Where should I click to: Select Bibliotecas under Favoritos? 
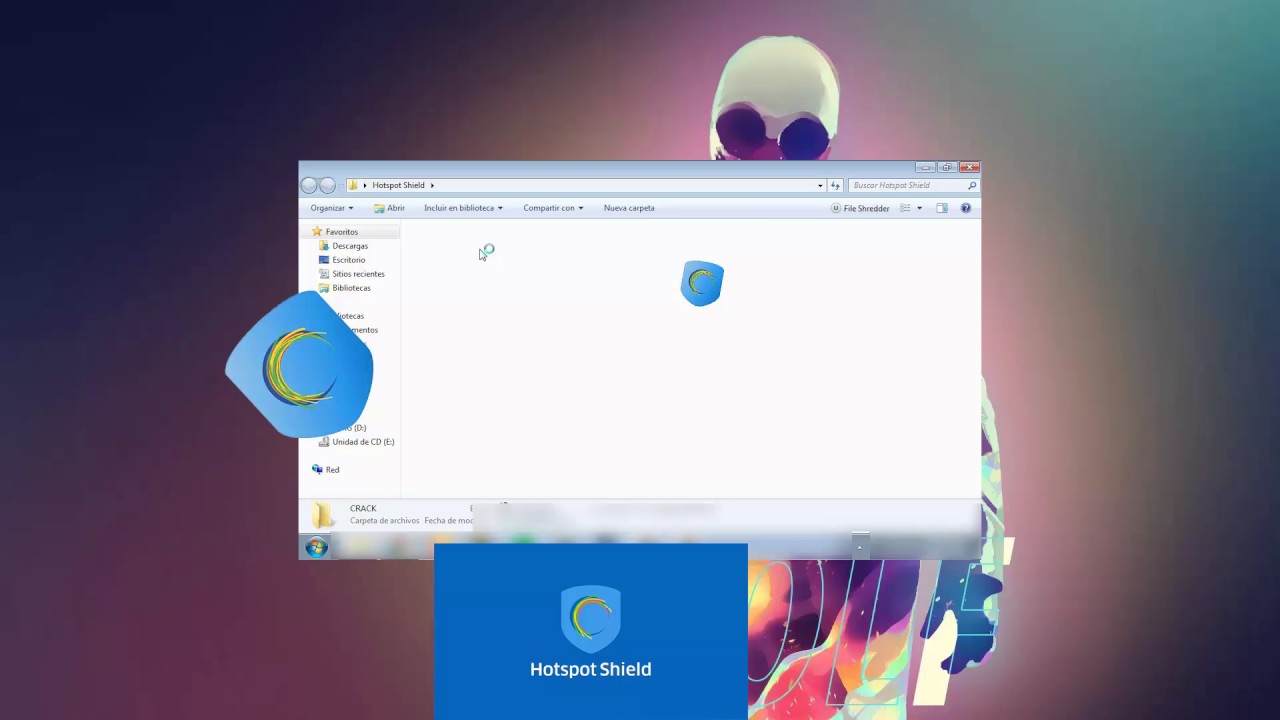(x=351, y=288)
